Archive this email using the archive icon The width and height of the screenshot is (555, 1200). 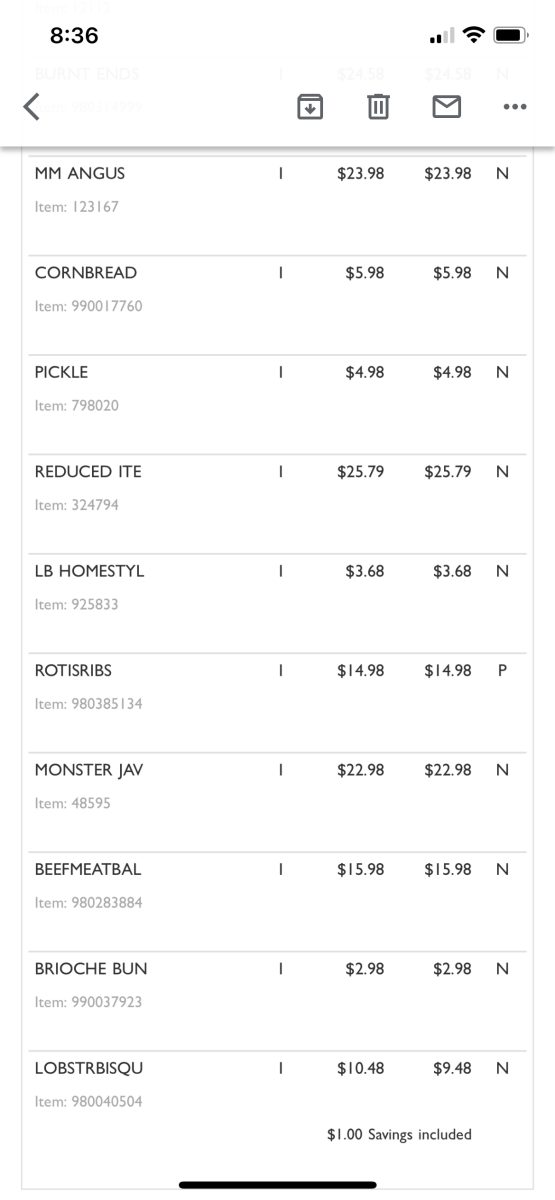pos(311,106)
